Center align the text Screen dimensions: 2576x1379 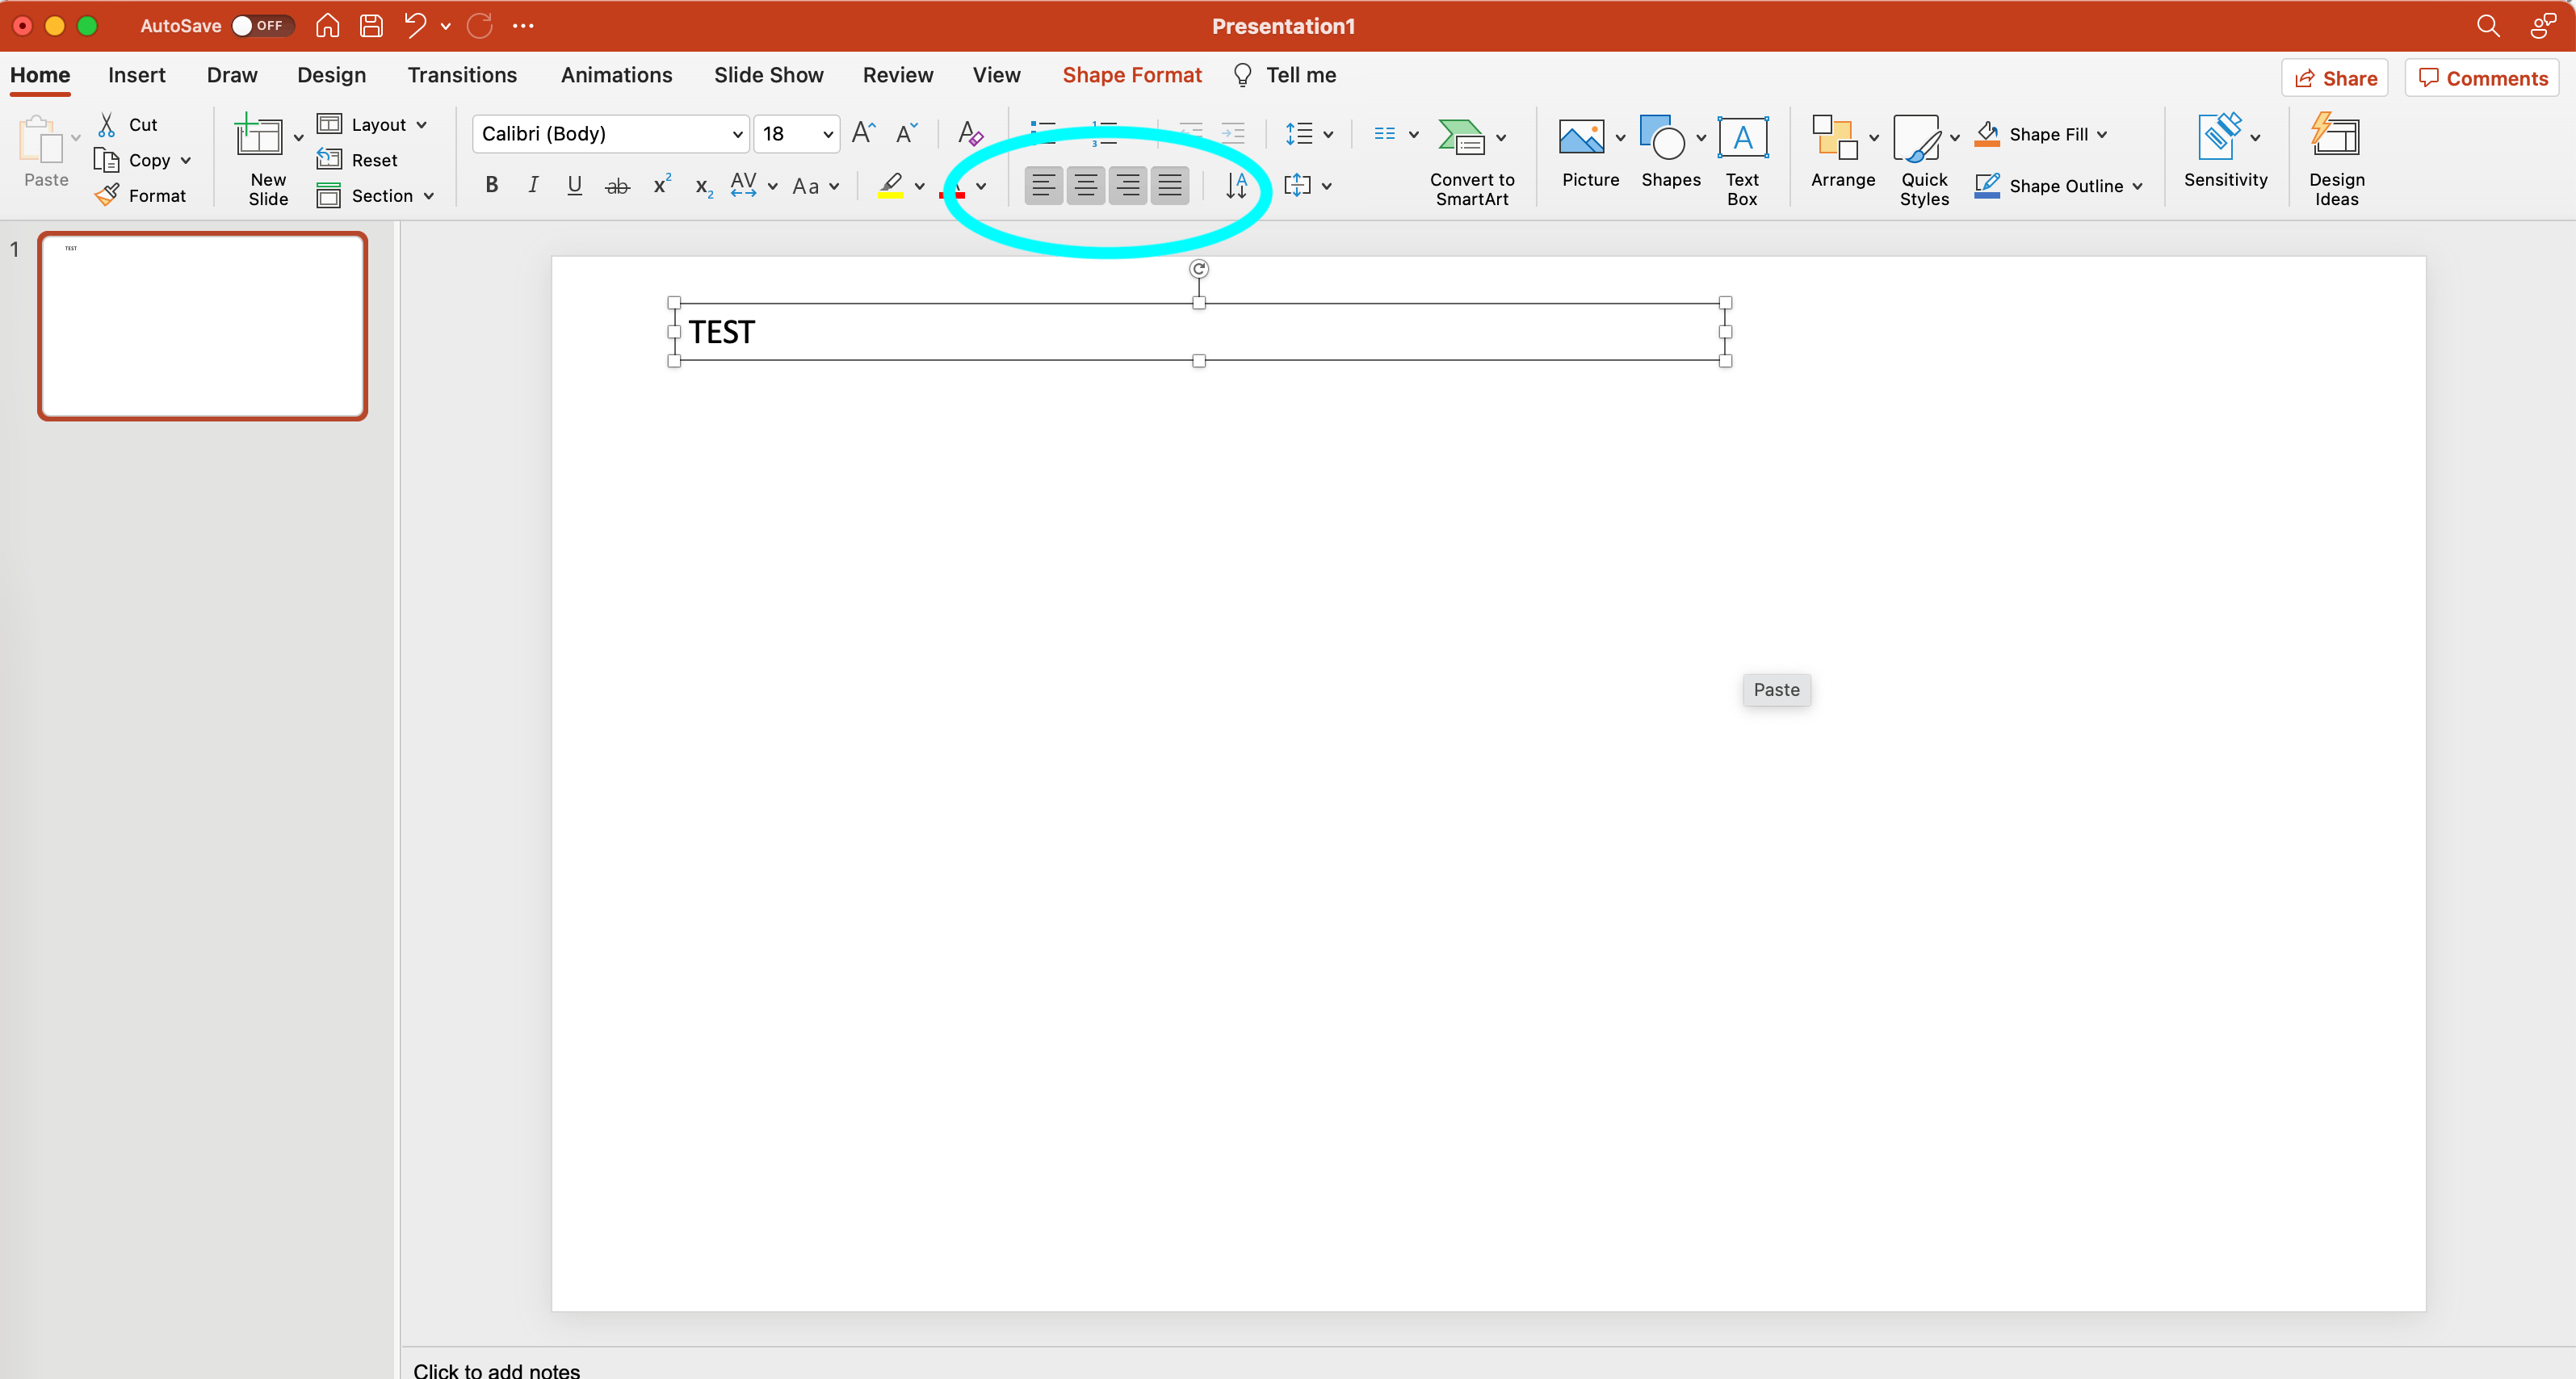point(1085,185)
